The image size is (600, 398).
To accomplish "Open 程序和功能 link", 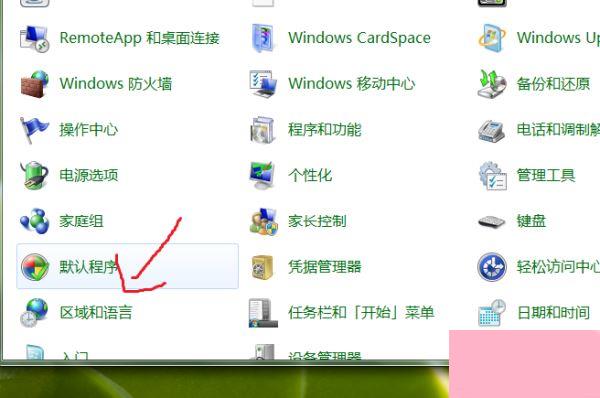I will point(324,129).
